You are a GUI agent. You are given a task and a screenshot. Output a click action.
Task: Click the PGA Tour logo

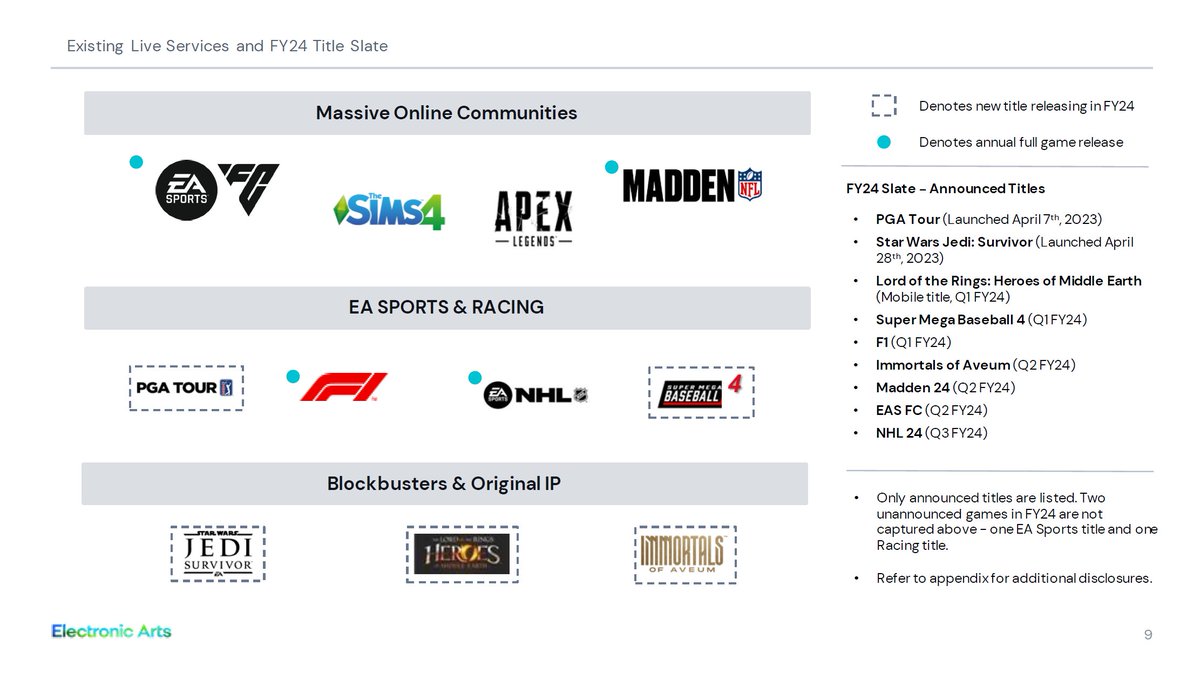coord(186,388)
